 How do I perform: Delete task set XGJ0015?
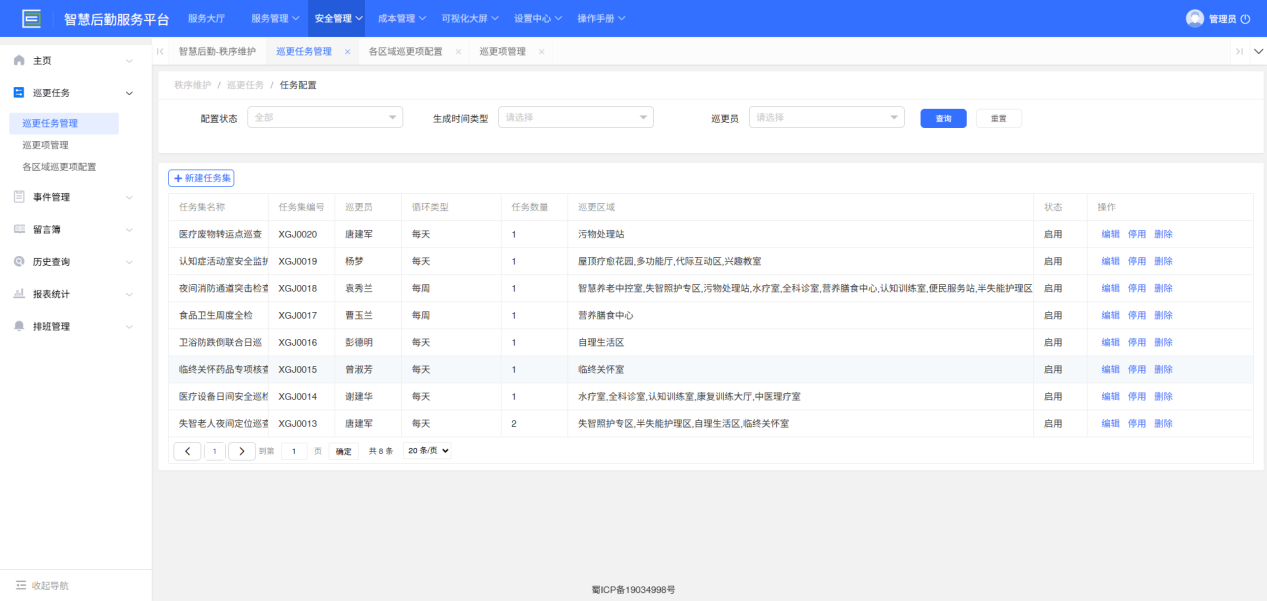tap(1163, 369)
